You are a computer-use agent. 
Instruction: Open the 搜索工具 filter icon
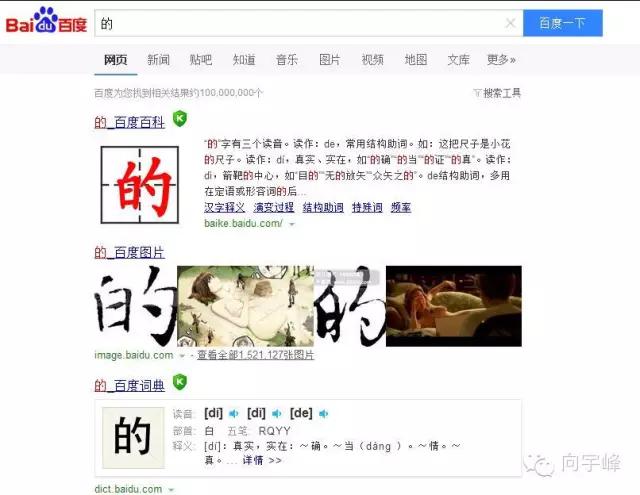click(x=477, y=93)
